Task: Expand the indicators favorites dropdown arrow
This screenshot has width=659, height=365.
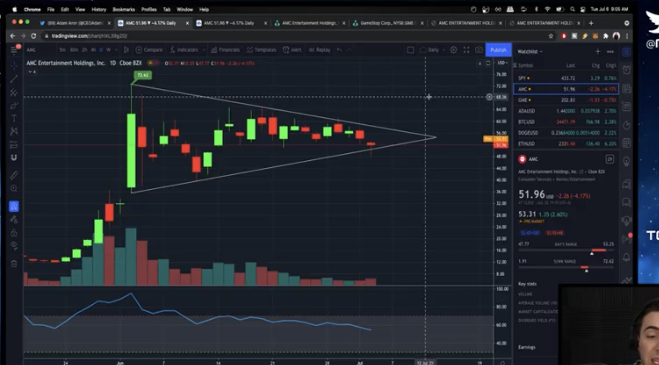Action: (x=204, y=50)
